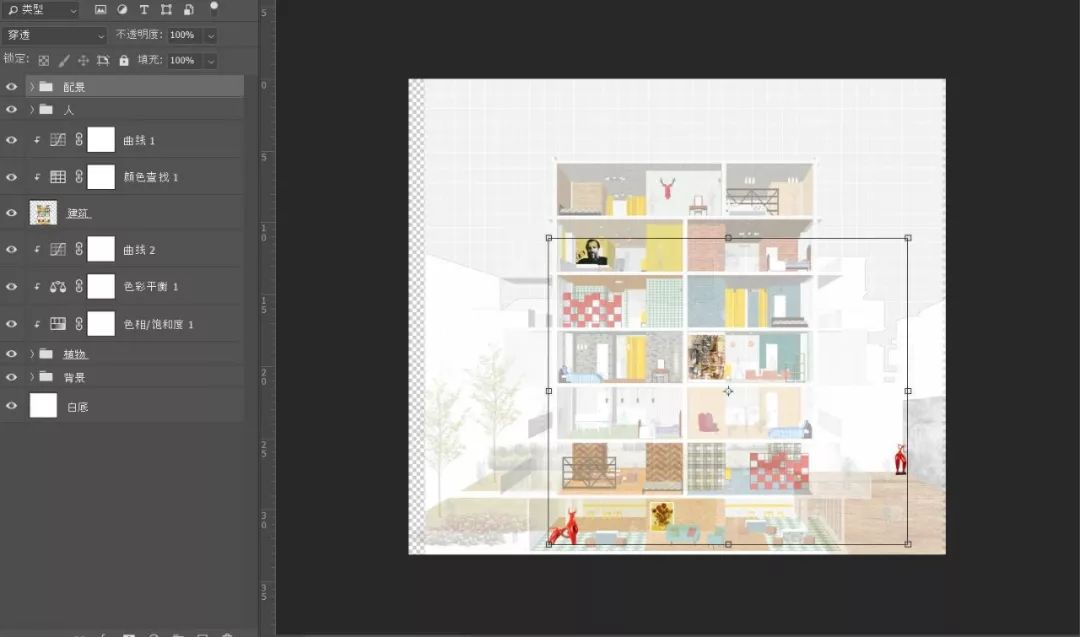
Task: Click mask link icon on 色相/饱和度 1
Action: coord(79,324)
